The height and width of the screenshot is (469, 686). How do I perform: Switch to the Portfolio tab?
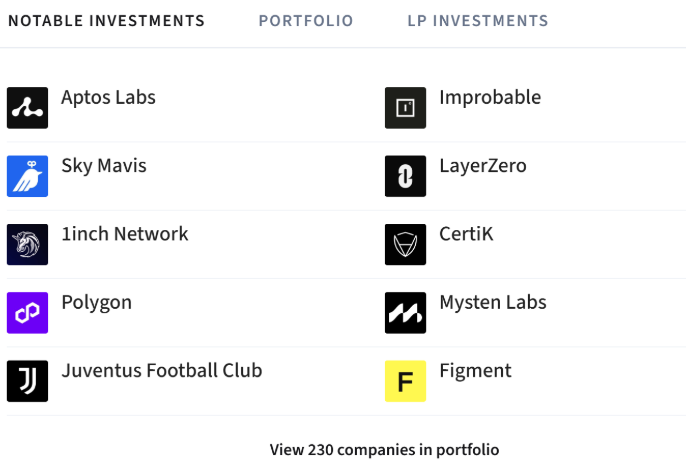click(306, 21)
